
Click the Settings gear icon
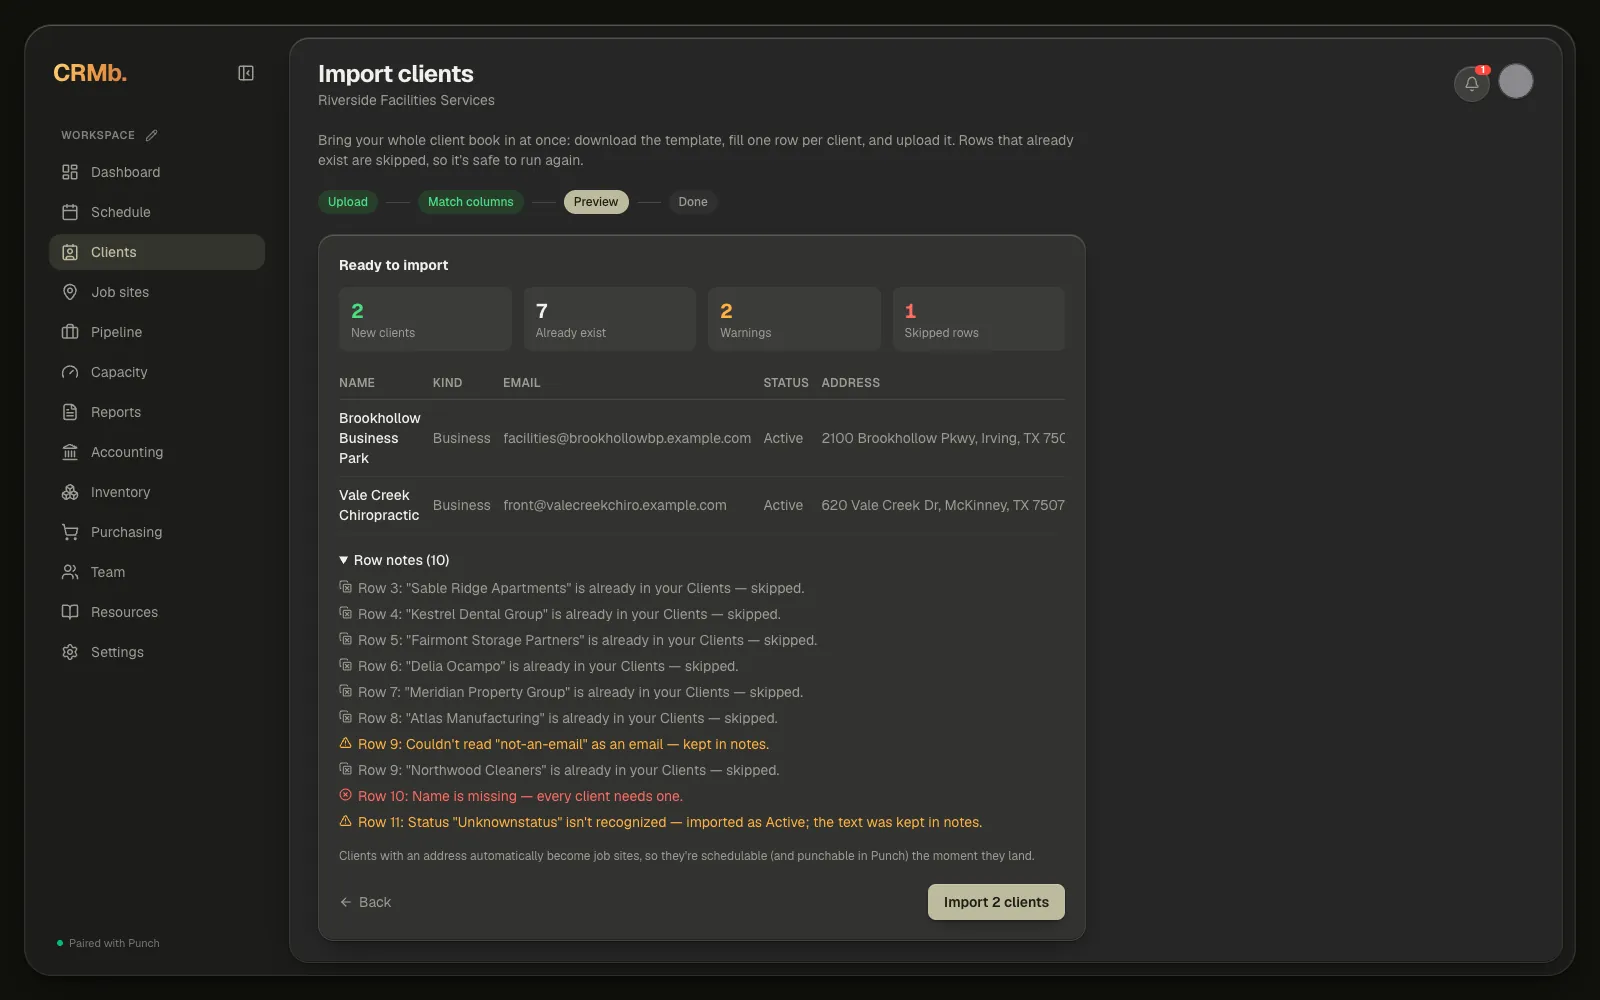pyautogui.click(x=70, y=652)
